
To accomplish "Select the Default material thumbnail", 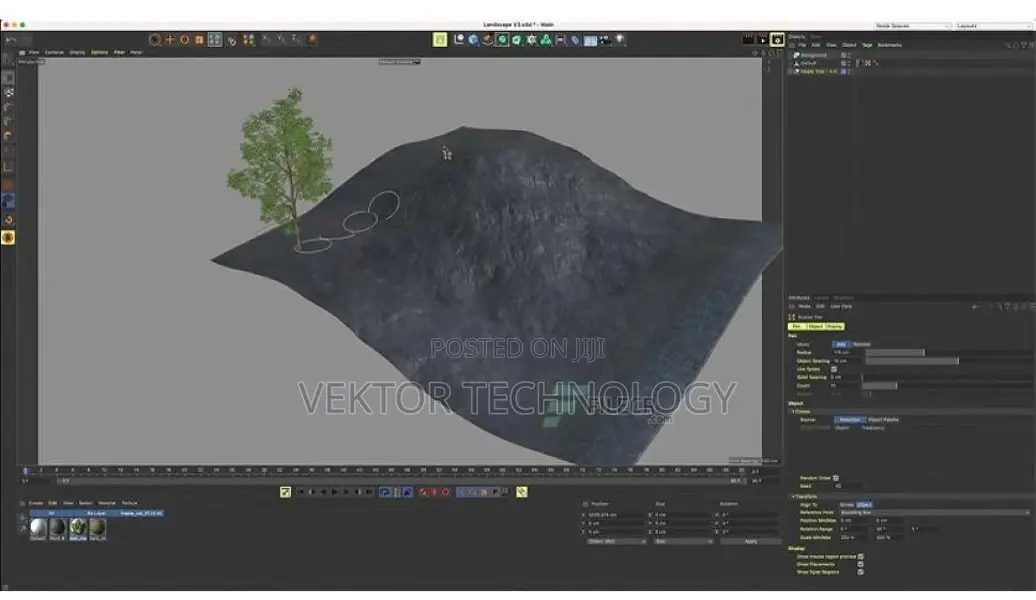I will pyautogui.click(x=38, y=527).
